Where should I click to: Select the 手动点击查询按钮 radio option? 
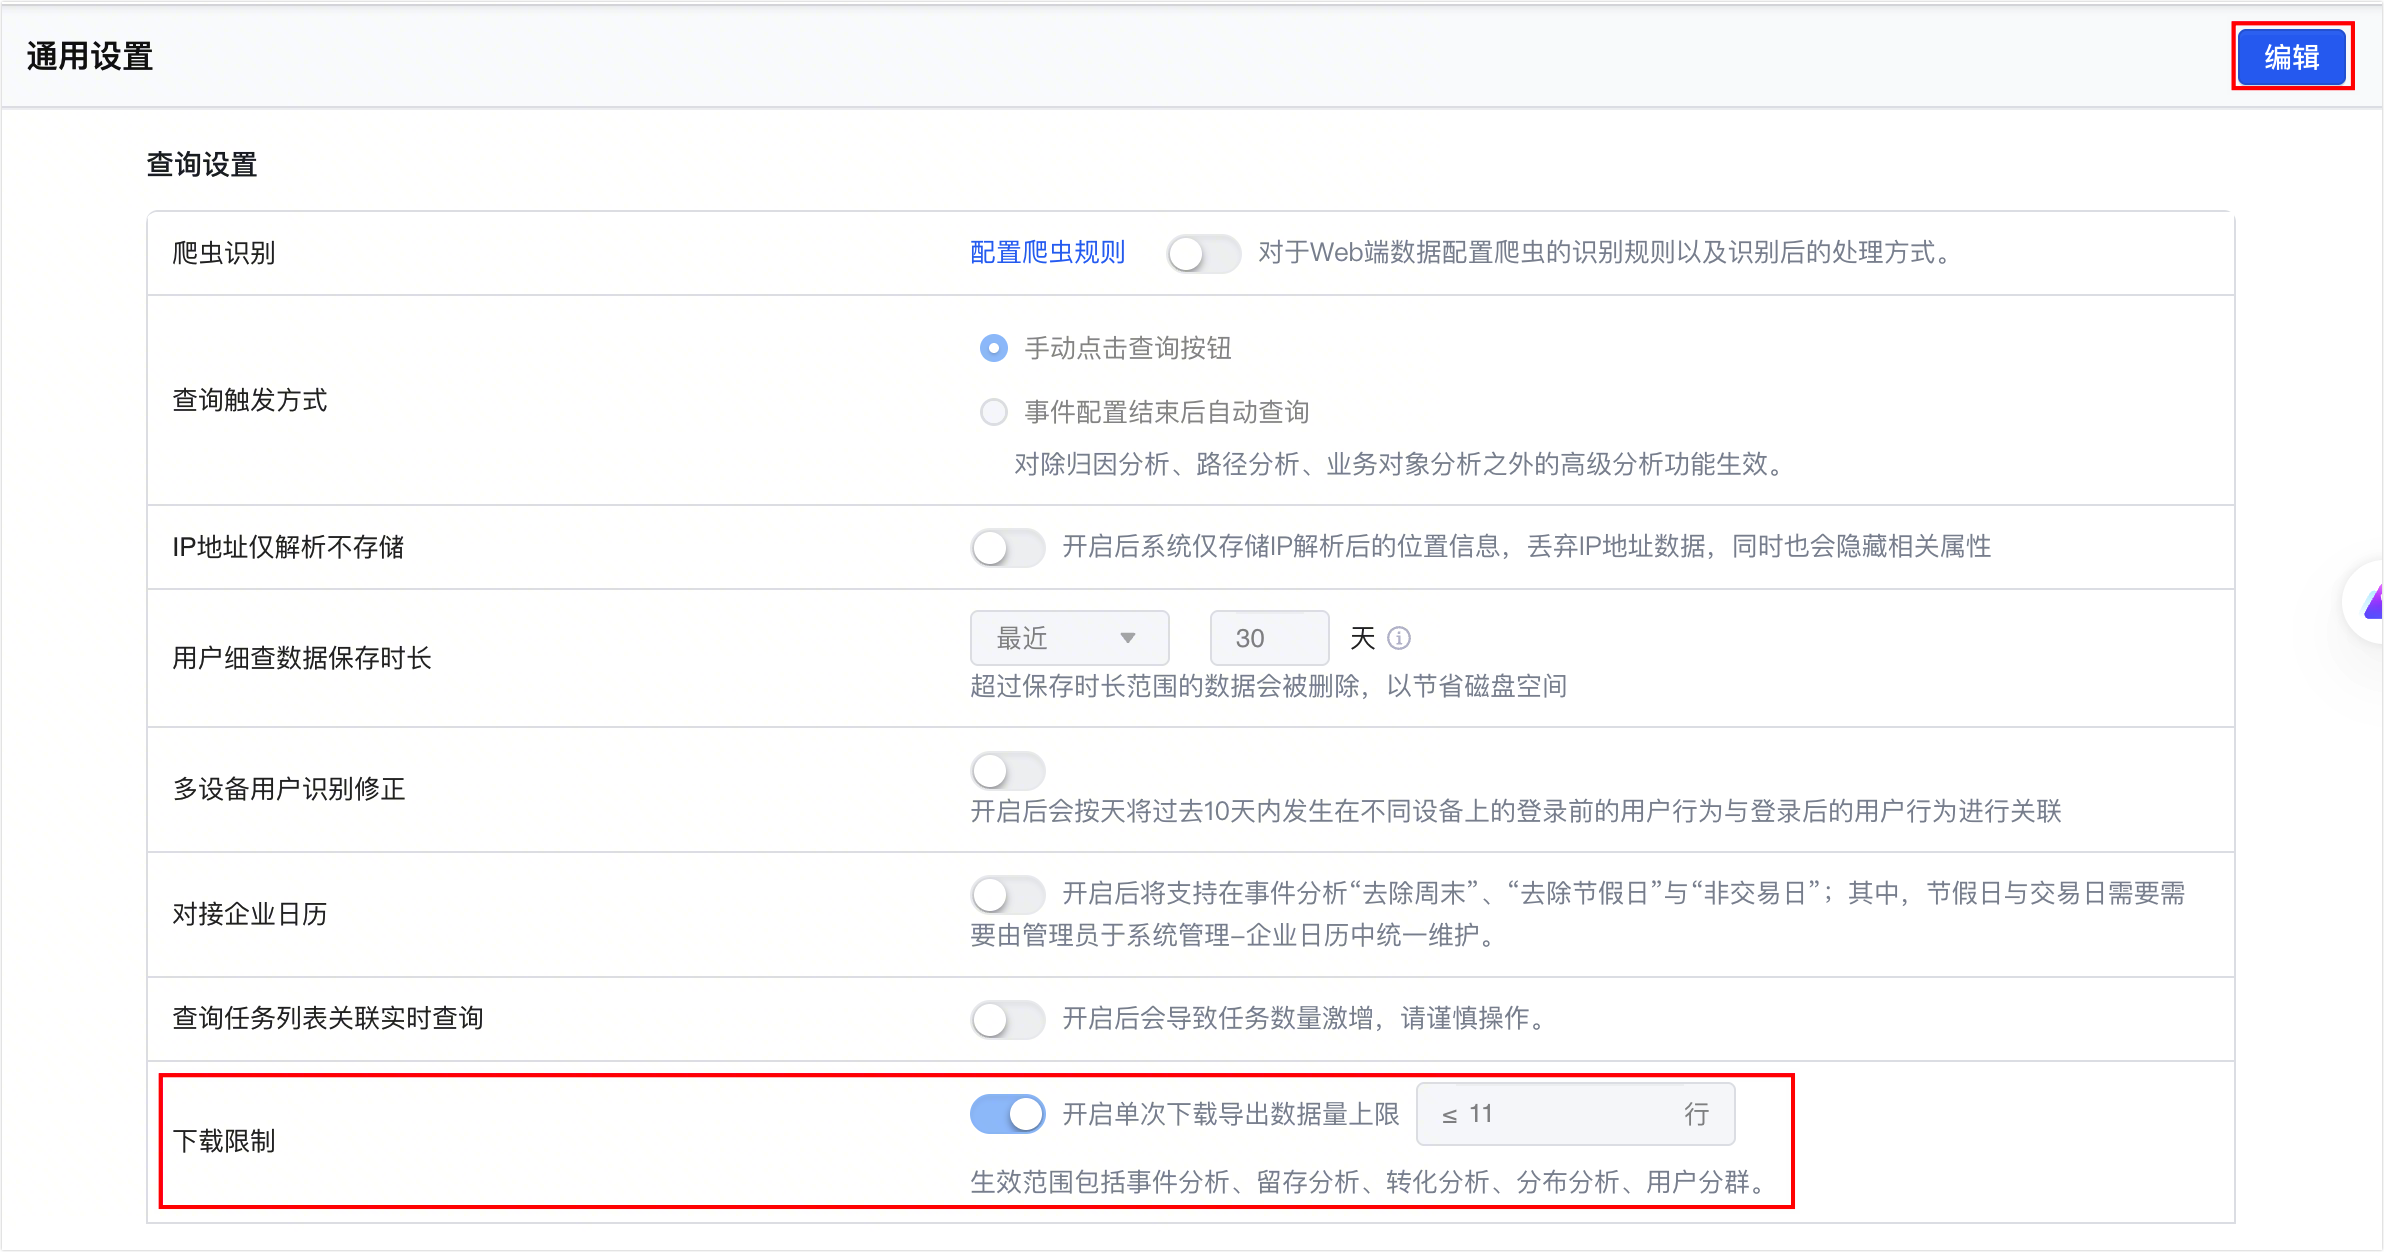point(993,348)
